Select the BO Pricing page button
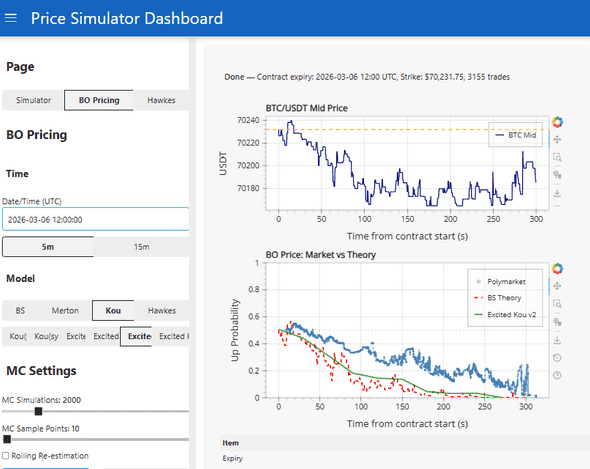The width and height of the screenshot is (590, 469). tap(99, 100)
